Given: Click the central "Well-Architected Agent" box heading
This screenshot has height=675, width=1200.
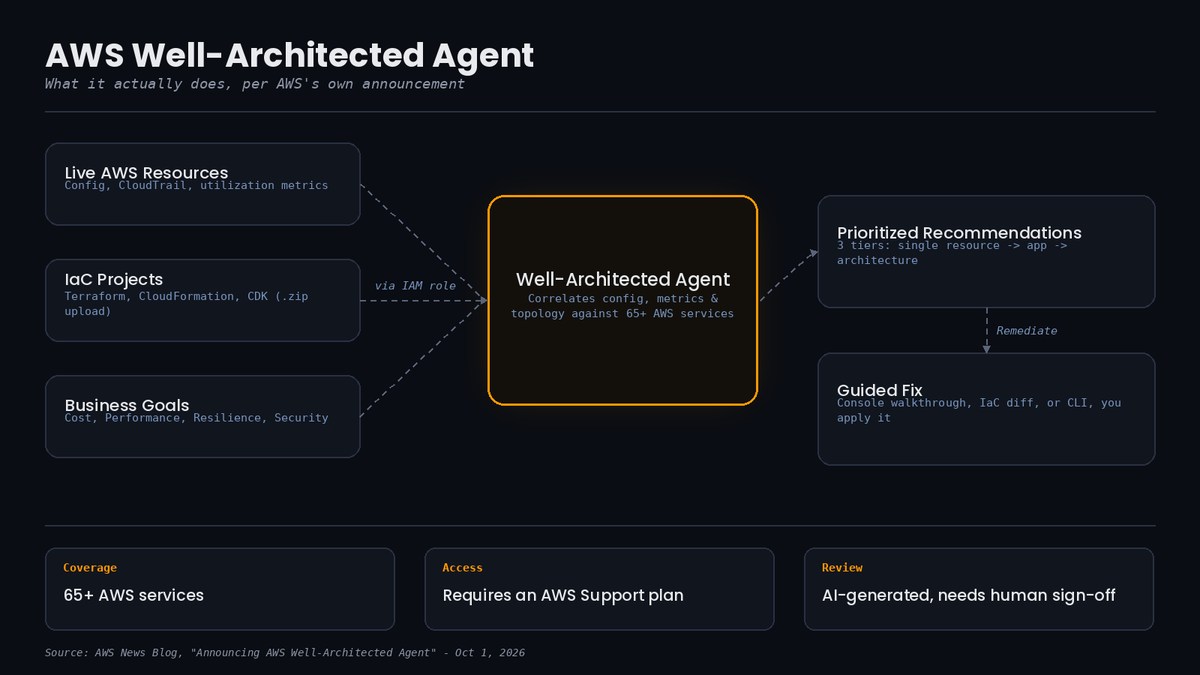Looking at the screenshot, I should (623, 280).
